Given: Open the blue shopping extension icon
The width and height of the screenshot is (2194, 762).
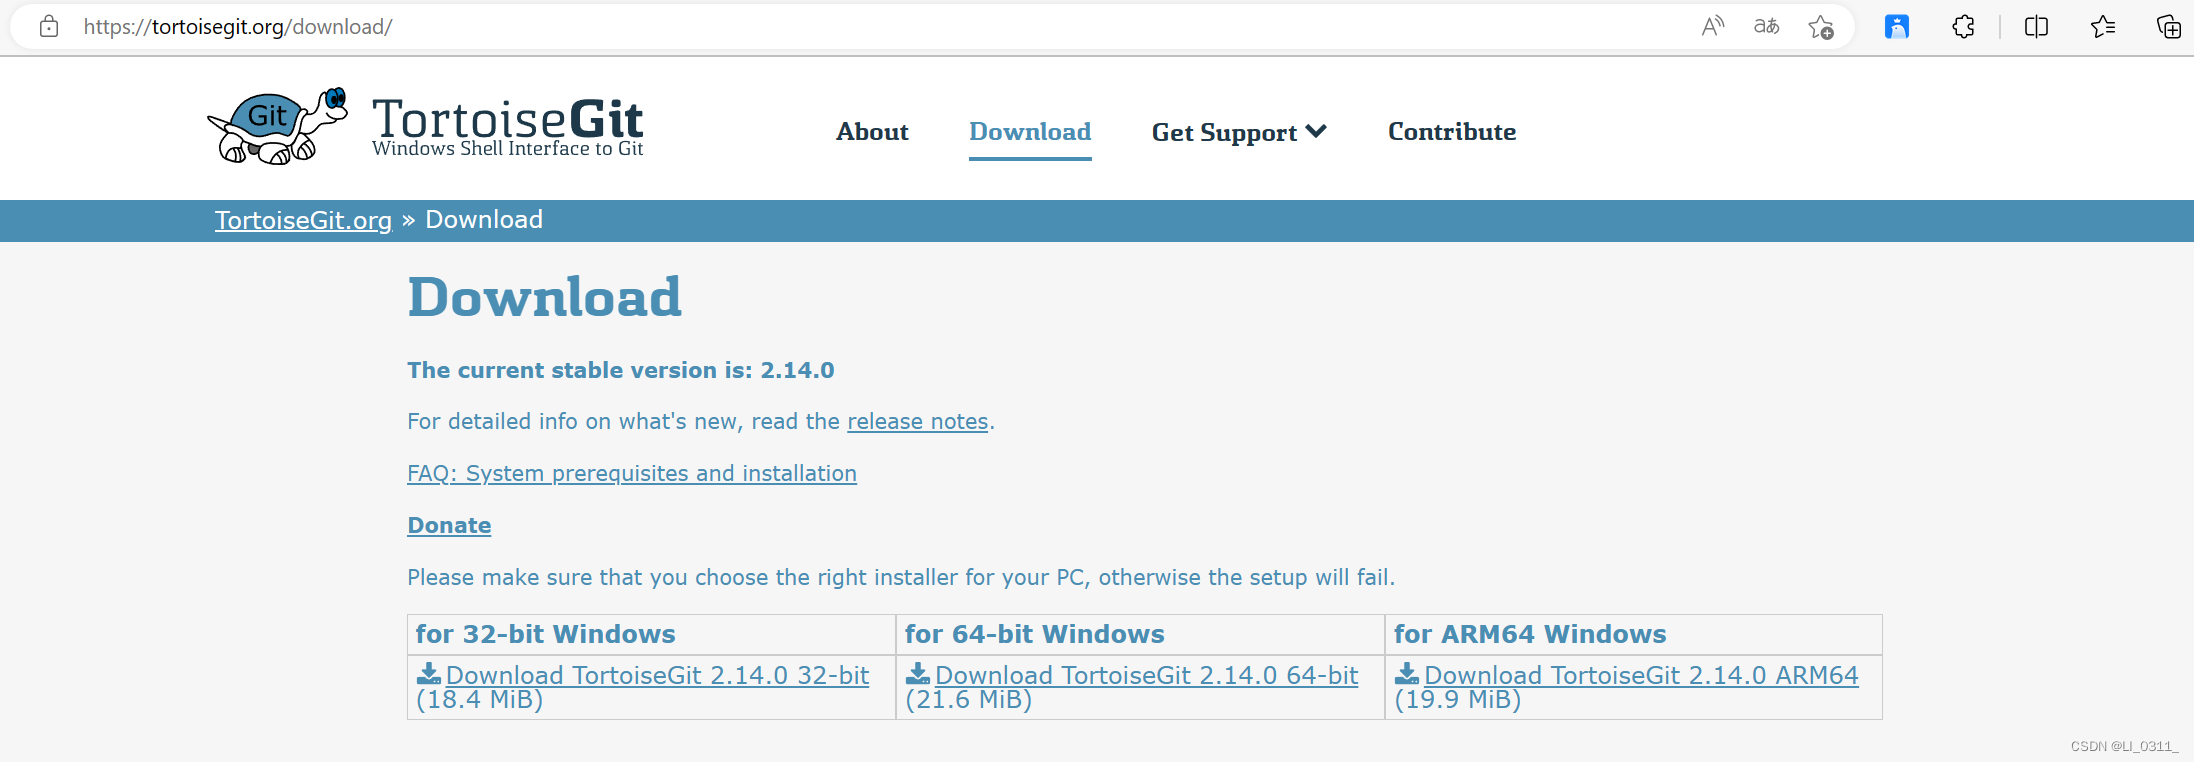Looking at the screenshot, I should (x=1897, y=27).
